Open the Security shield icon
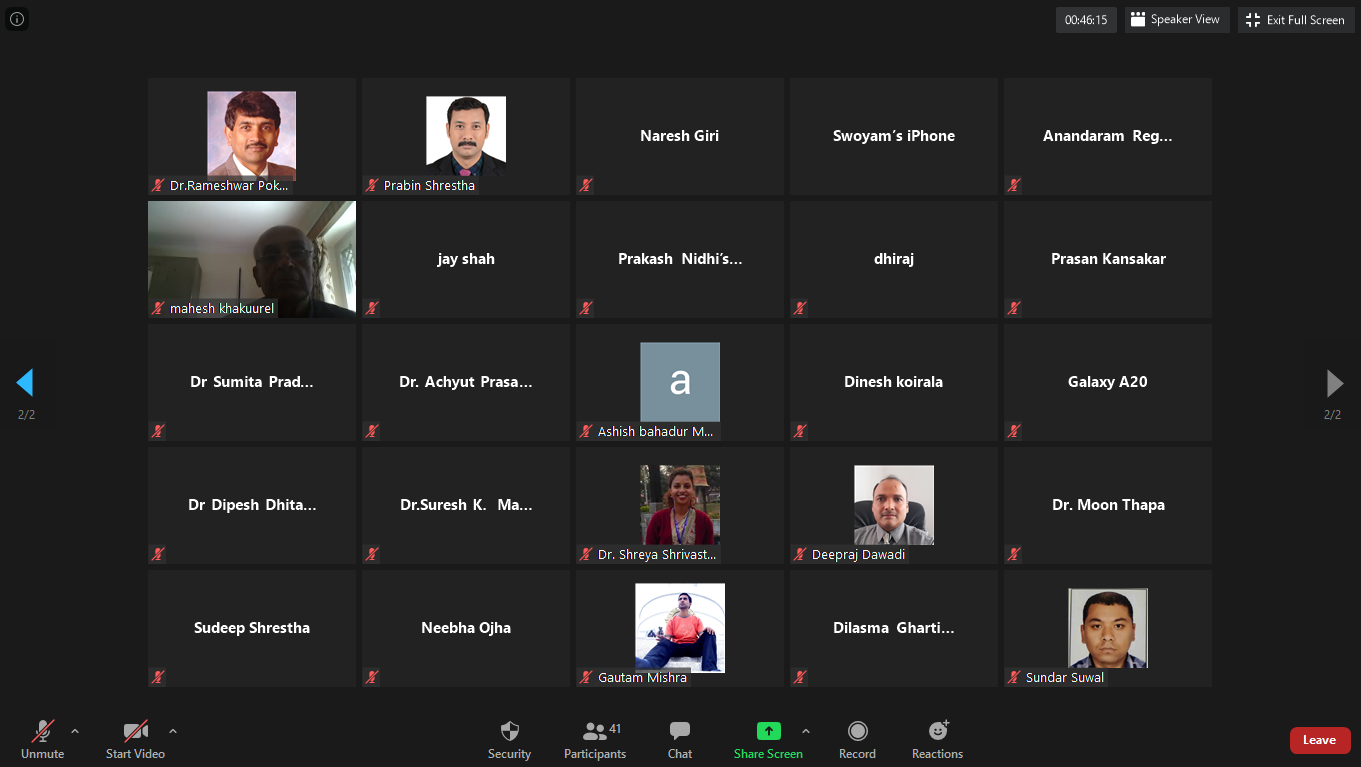The height and width of the screenshot is (767, 1361). [509, 732]
